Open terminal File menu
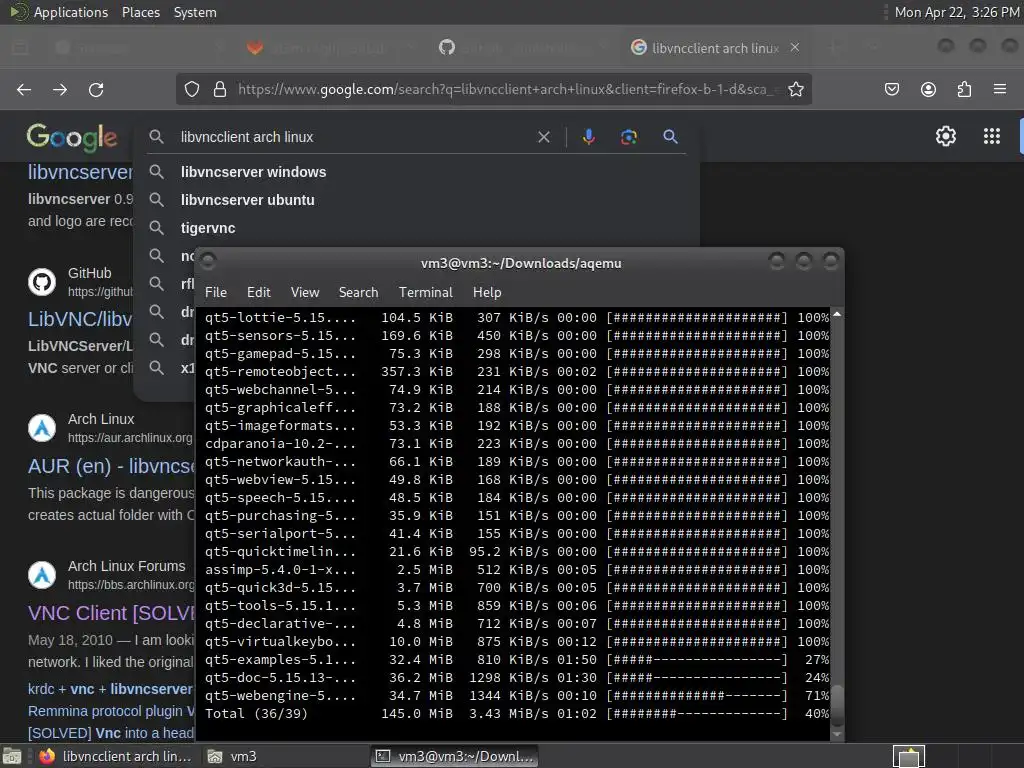The width and height of the screenshot is (1024, 768). point(216,293)
